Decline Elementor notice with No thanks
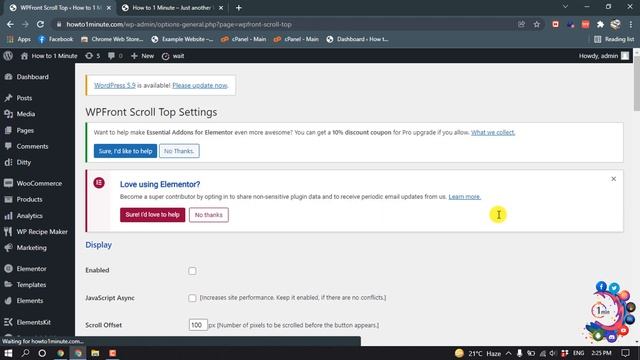The height and width of the screenshot is (360, 640). point(209,215)
